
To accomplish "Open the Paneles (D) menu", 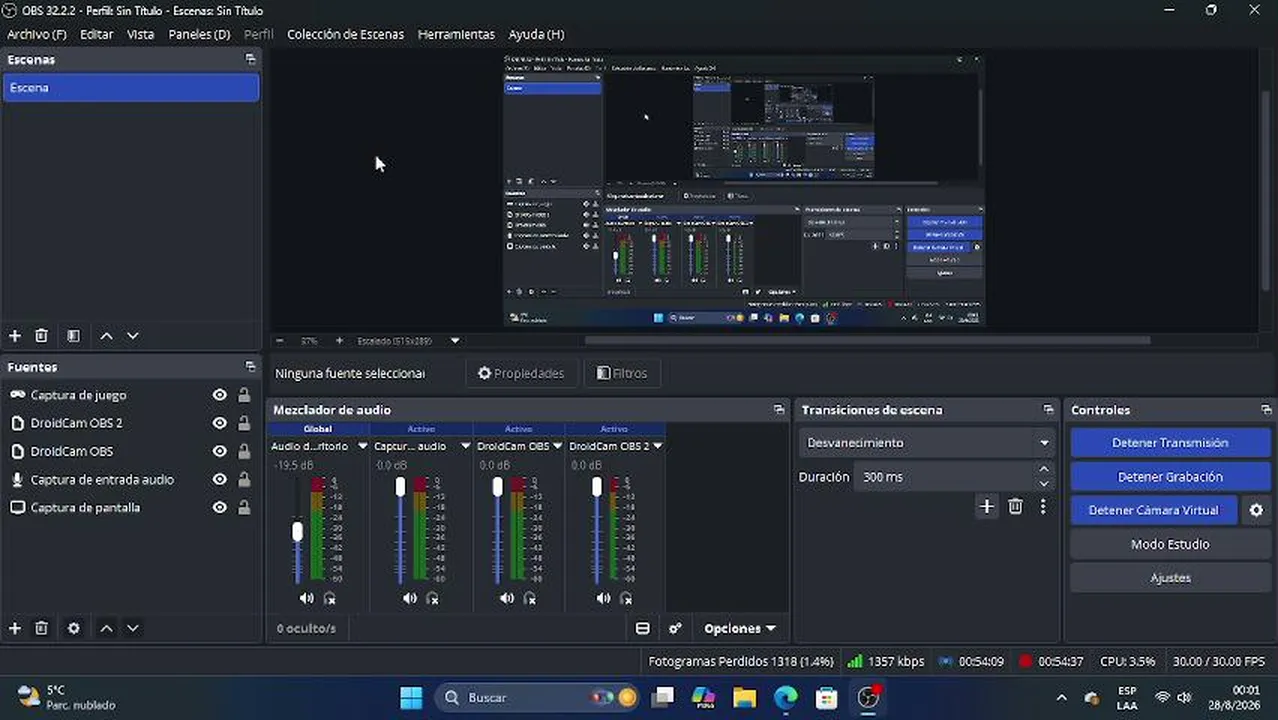I will 199,34.
